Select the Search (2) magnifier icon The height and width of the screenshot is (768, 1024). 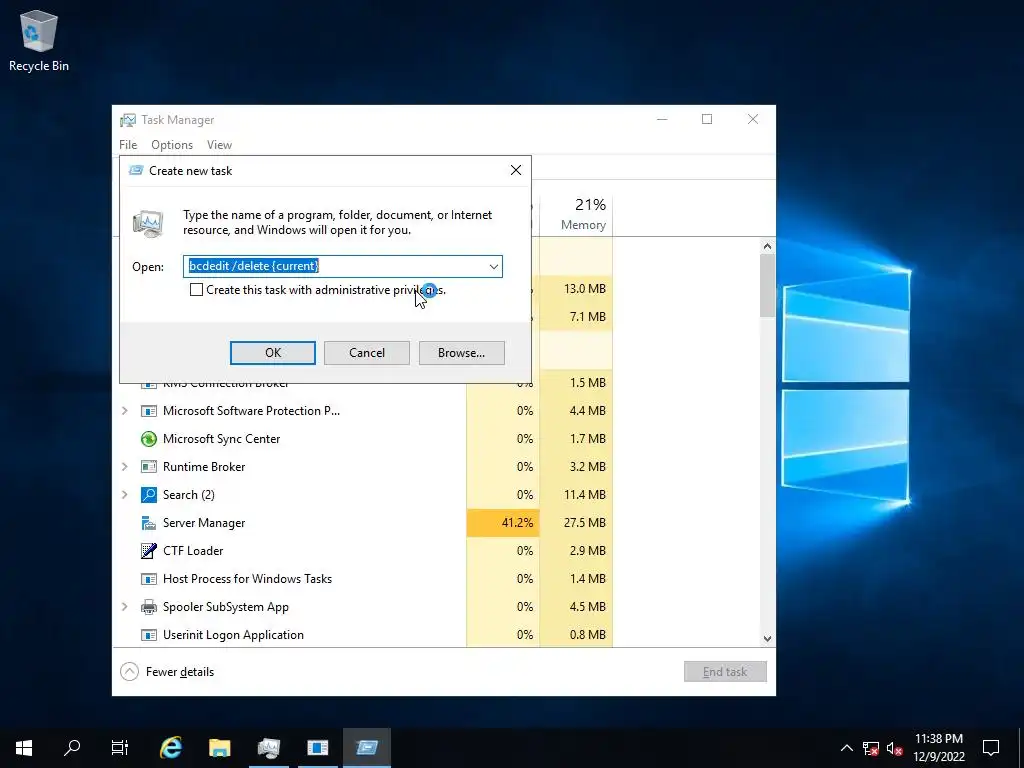pyautogui.click(x=149, y=495)
